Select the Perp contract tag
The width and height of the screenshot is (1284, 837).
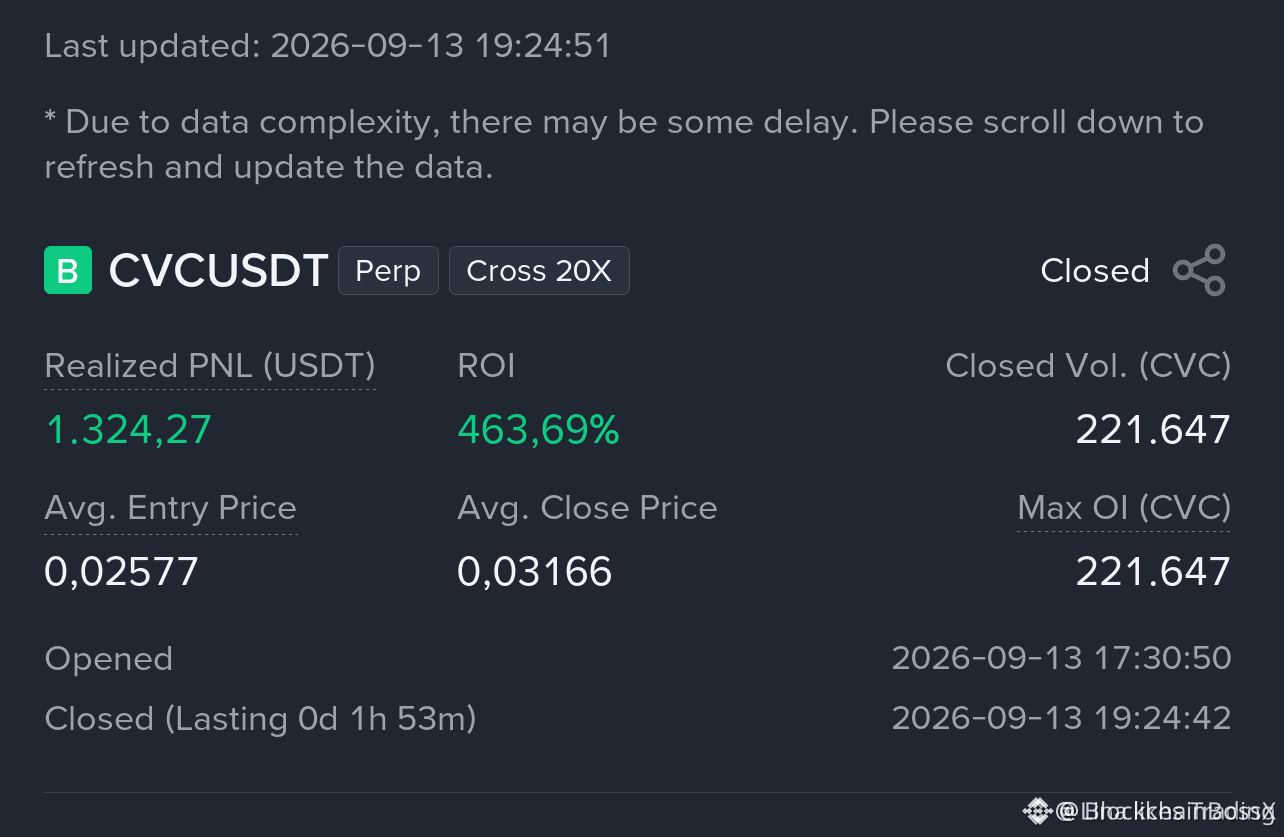(x=388, y=271)
